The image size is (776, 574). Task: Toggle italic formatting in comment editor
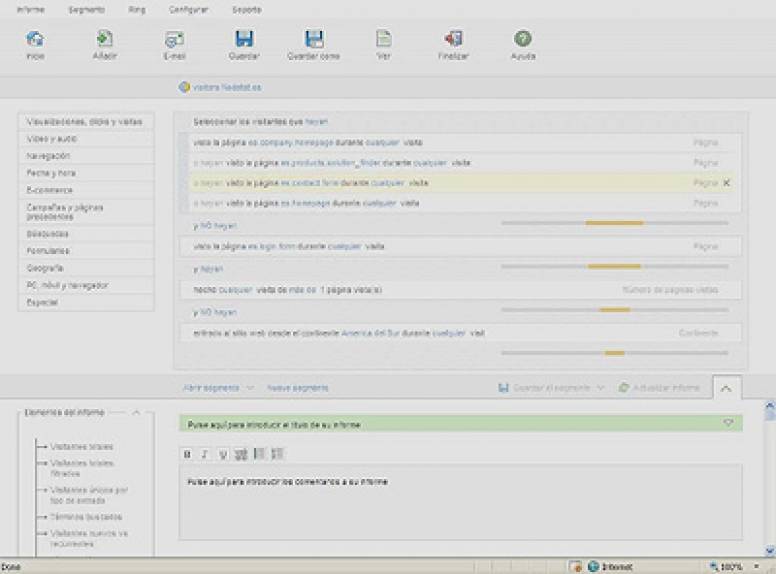coord(205,454)
